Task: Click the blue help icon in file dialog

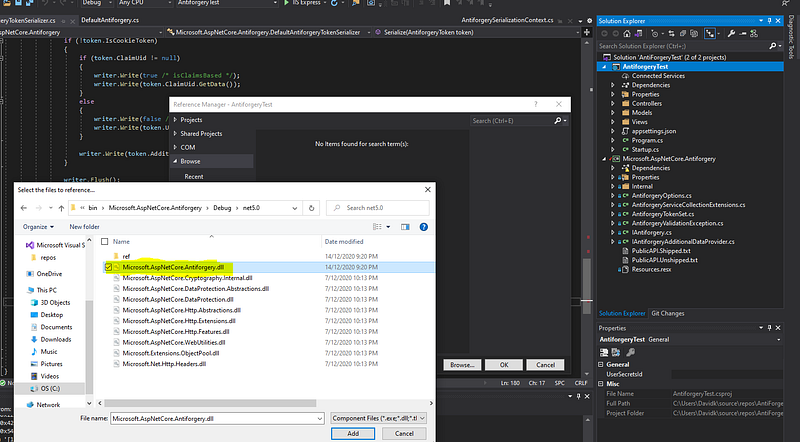Action: point(423,227)
